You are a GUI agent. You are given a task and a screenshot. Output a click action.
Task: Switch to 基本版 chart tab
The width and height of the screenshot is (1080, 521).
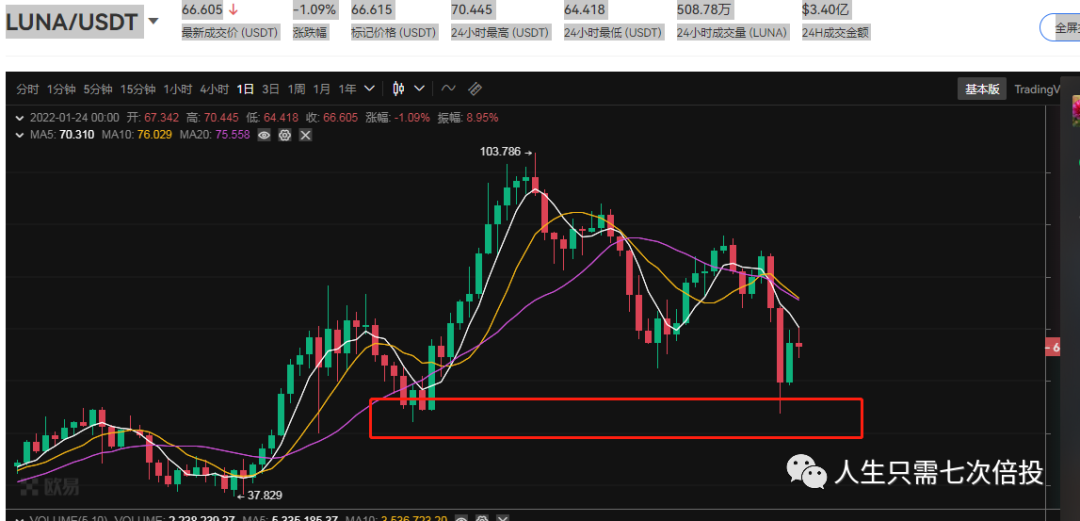click(981, 89)
